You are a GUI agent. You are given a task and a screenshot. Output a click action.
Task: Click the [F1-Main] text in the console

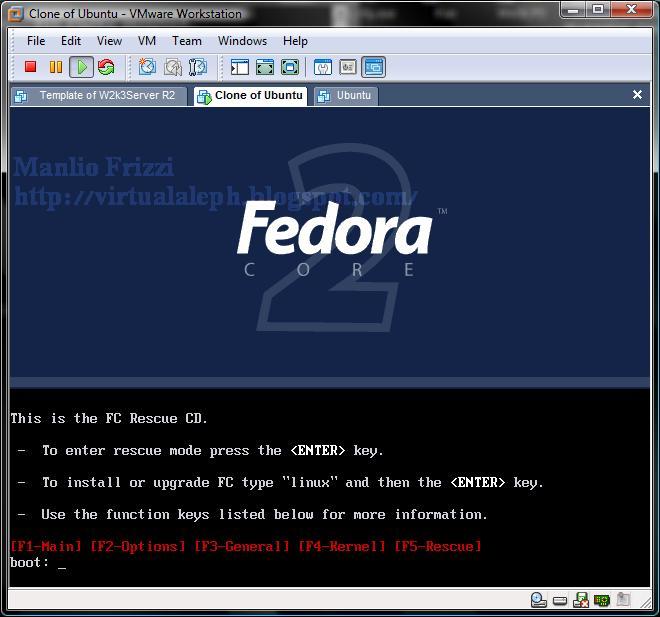(45, 546)
